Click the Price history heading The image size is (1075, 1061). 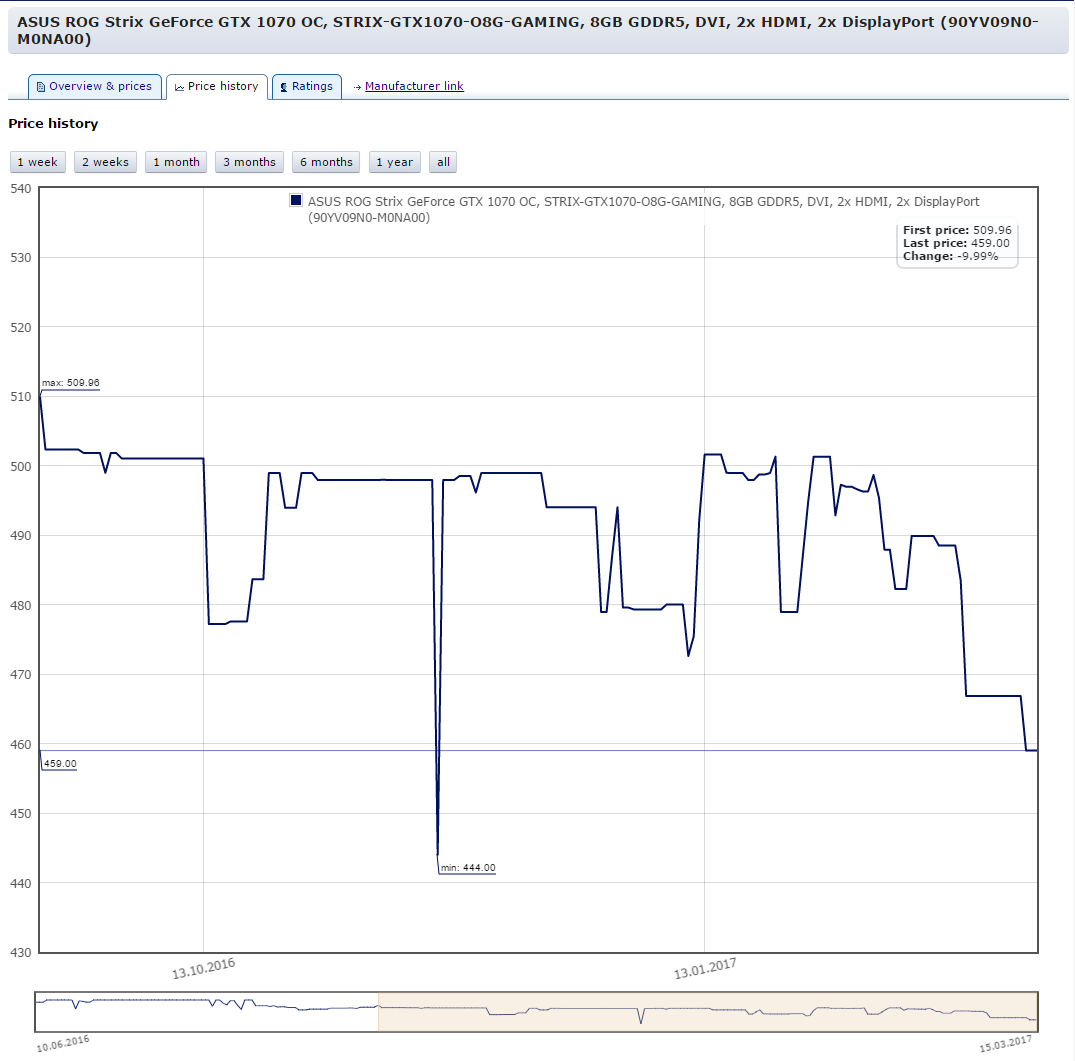click(53, 124)
